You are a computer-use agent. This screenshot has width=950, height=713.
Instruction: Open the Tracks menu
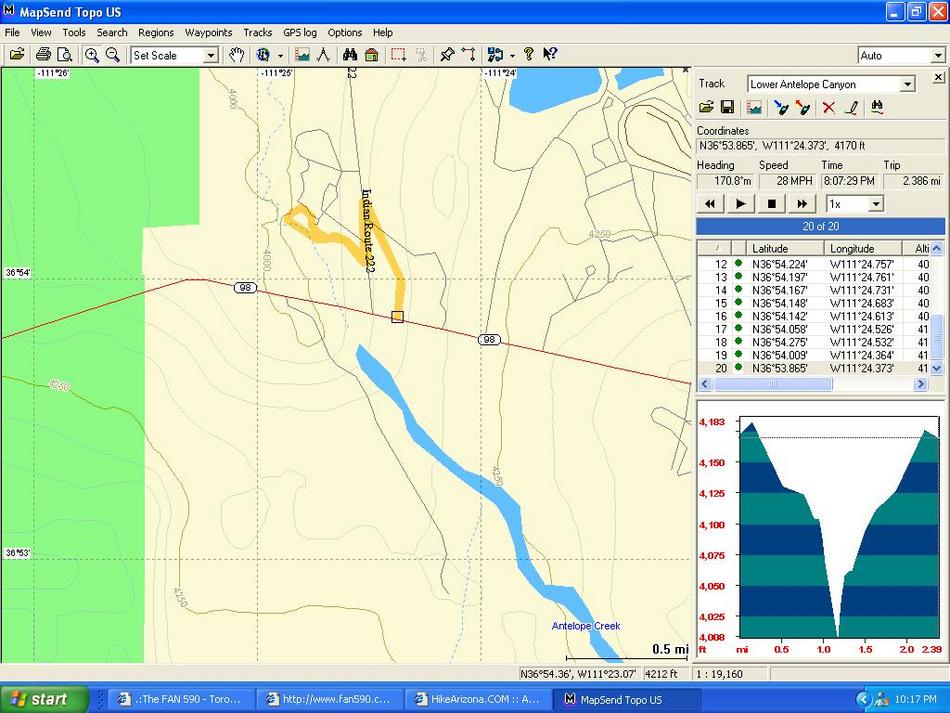257,33
